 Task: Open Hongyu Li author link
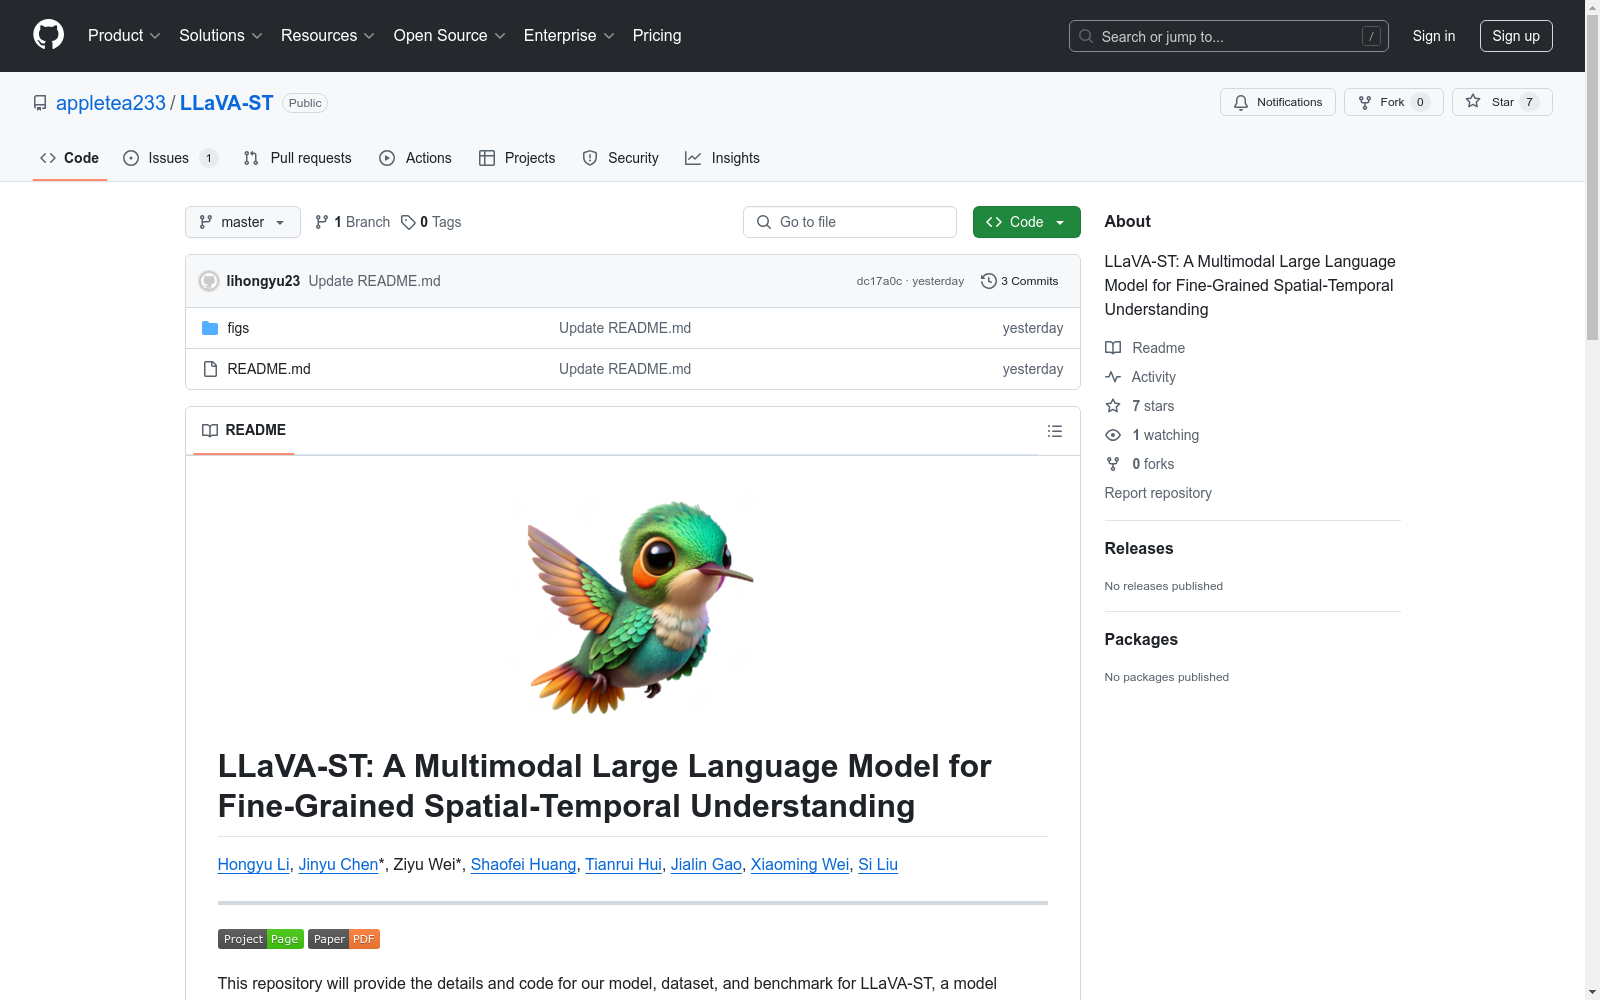(x=254, y=864)
